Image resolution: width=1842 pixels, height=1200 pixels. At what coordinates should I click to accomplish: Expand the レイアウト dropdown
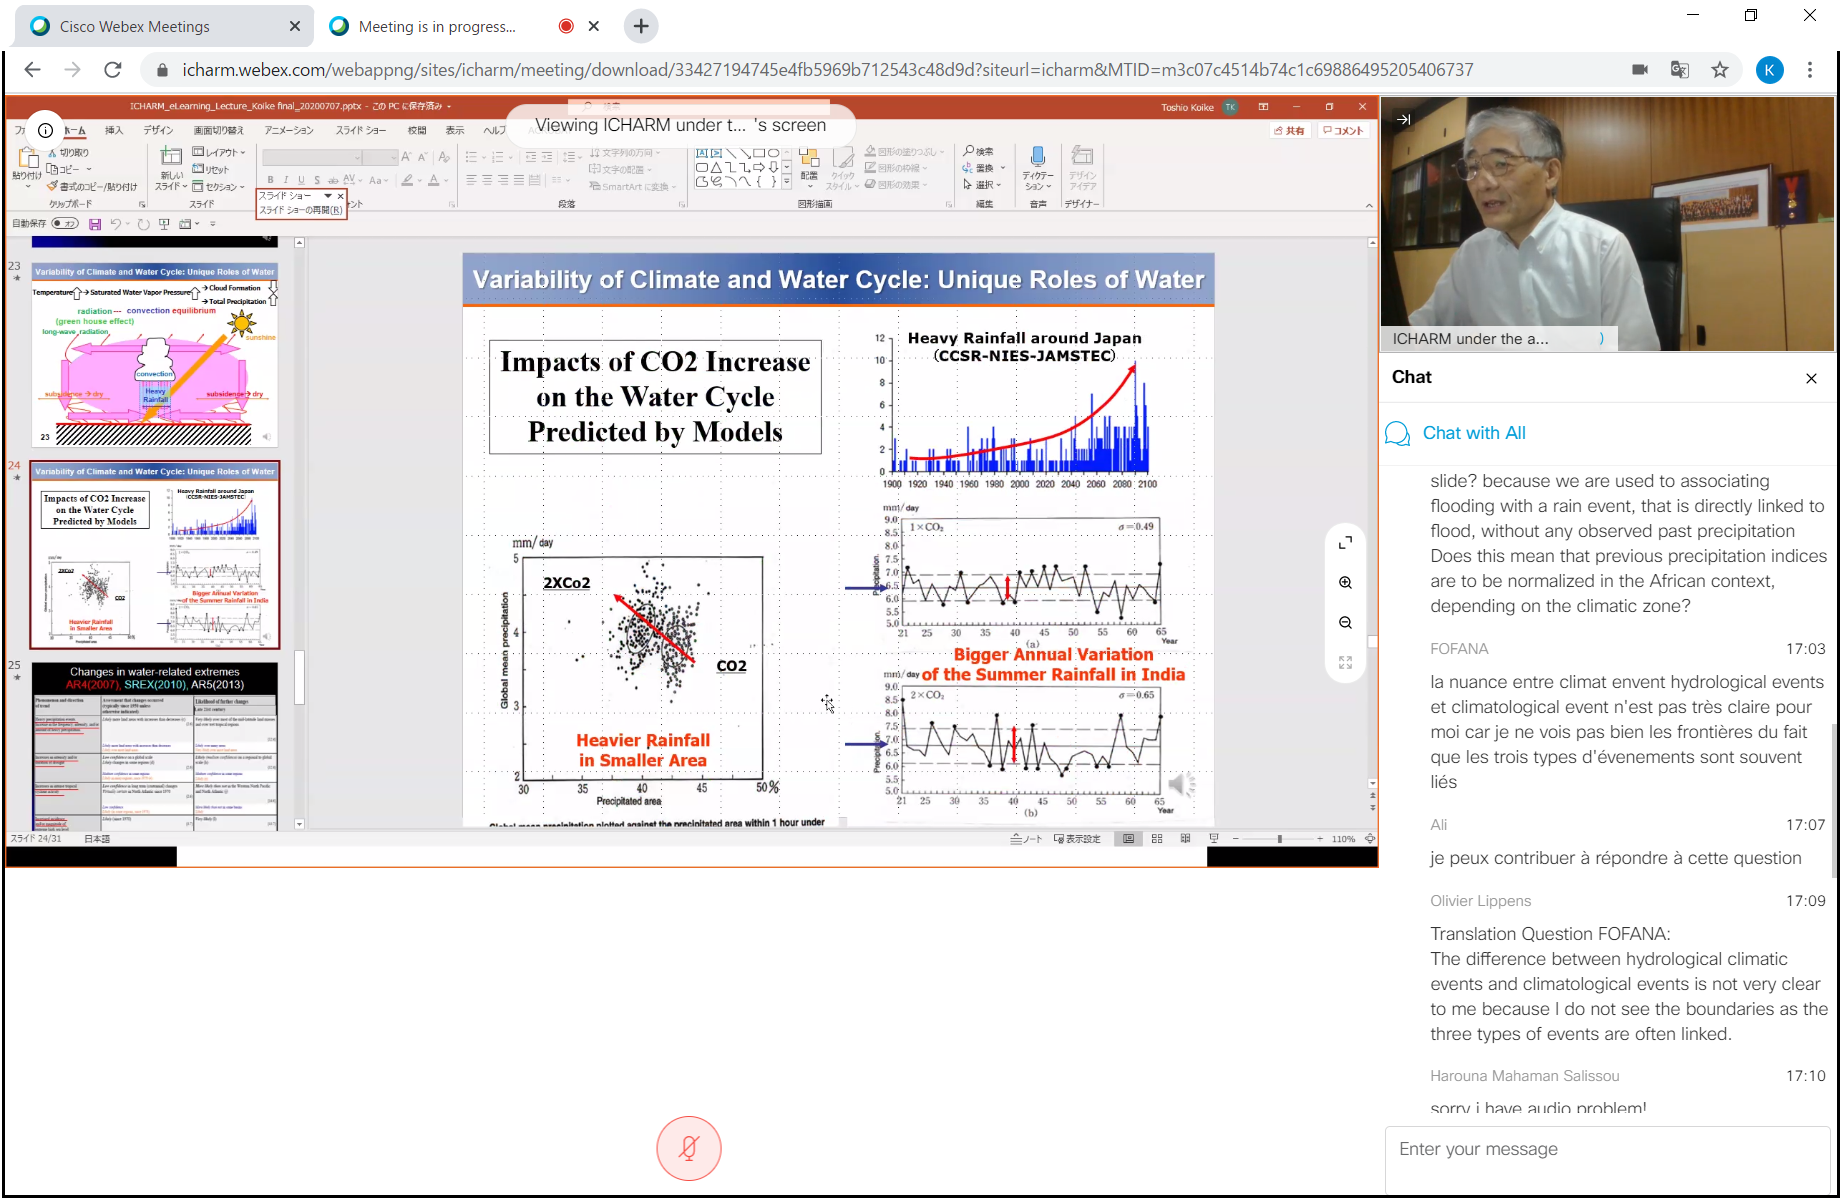click(x=219, y=152)
